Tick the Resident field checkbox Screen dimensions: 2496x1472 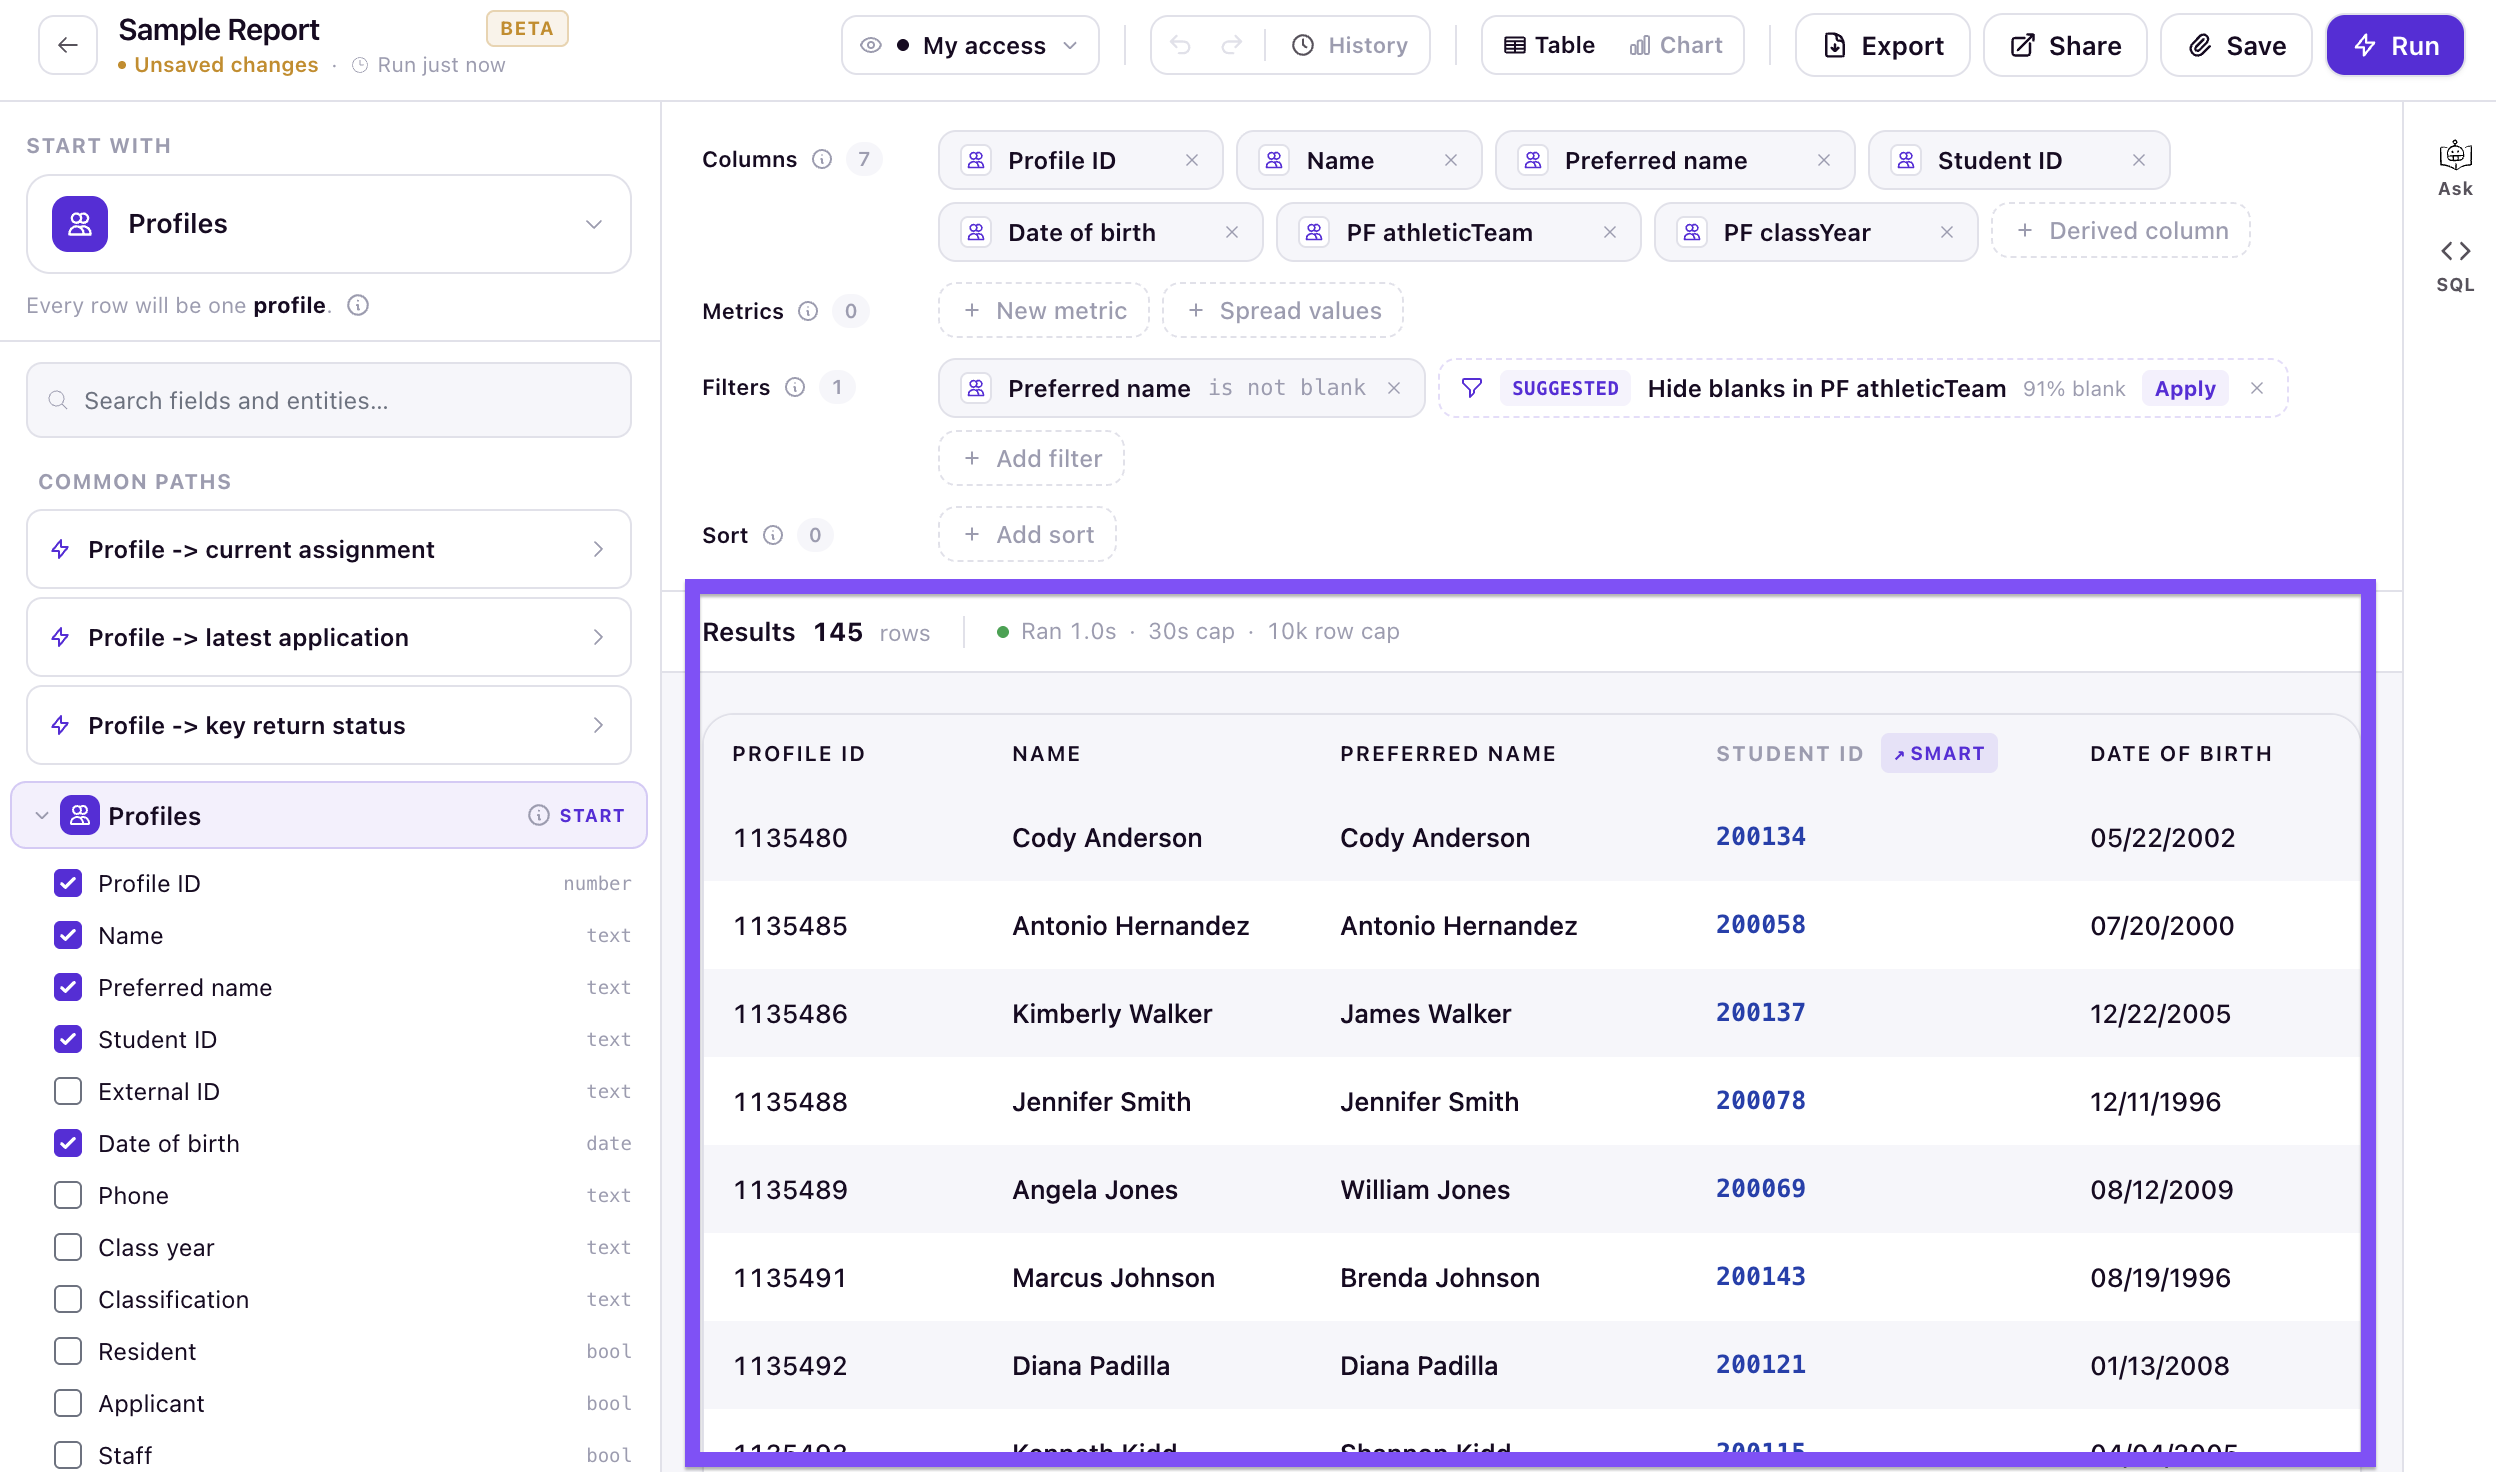(68, 1351)
